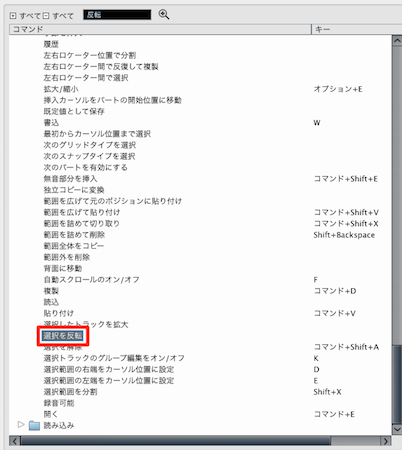
Task: Focus the search field containing 反転
Action: tap(117, 15)
